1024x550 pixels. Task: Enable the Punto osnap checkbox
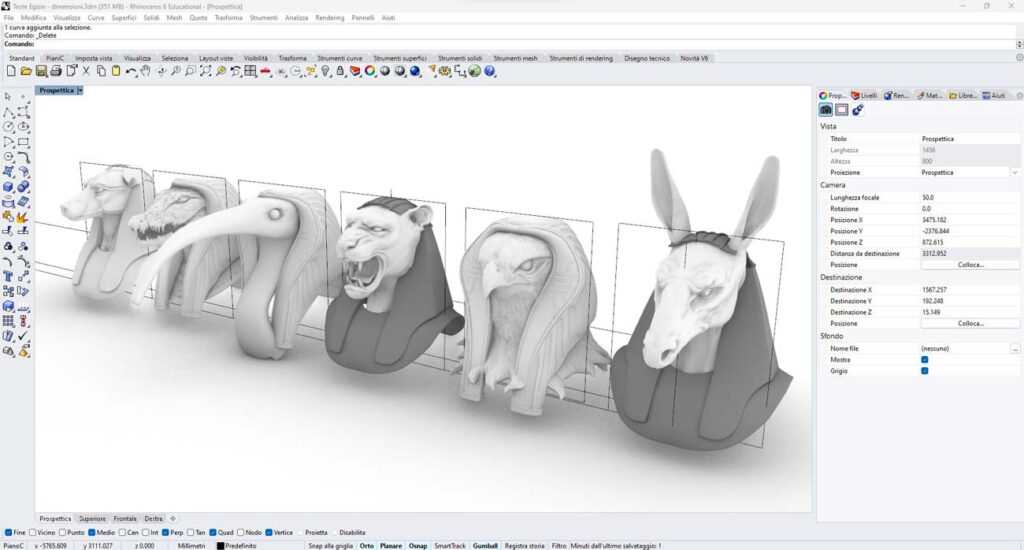tap(62, 532)
